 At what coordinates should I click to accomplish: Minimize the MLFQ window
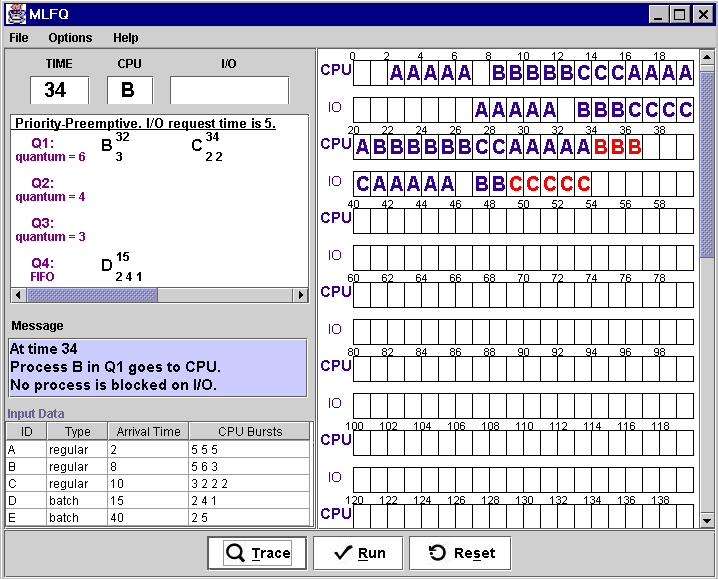point(658,15)
